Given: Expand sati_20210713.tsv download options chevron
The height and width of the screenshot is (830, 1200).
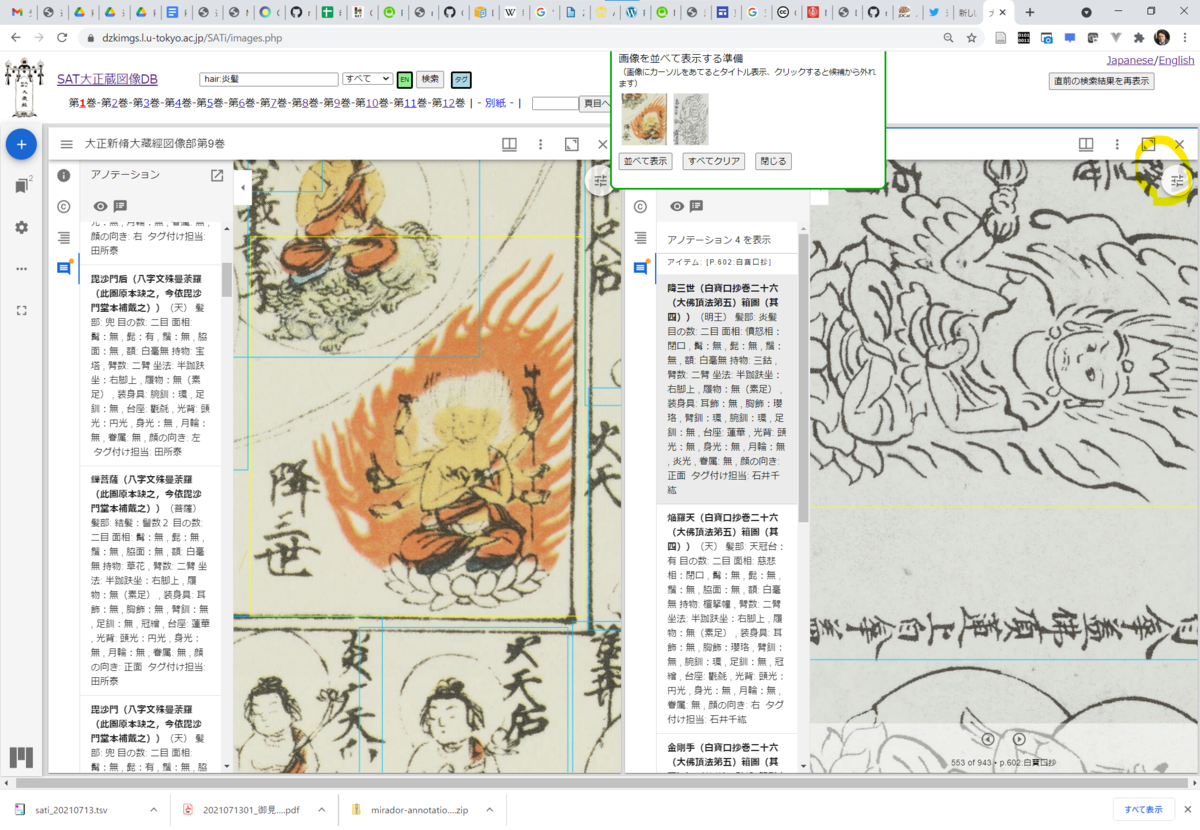Looking at the screenshot, I should [x=153, y=809].
